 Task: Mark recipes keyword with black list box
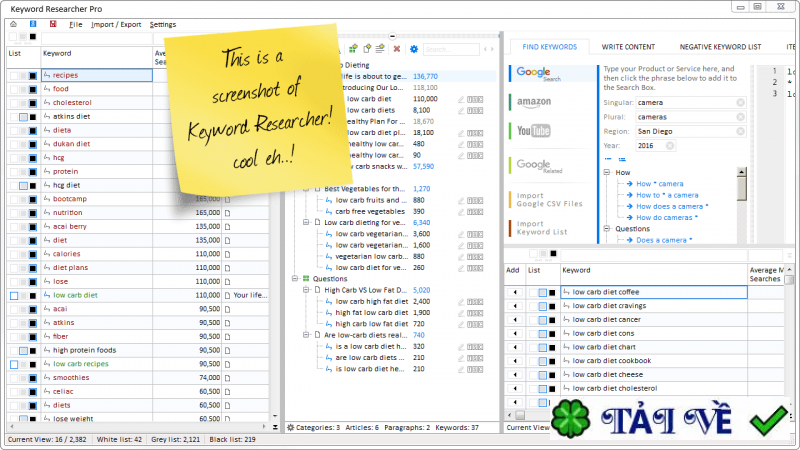click(33, 75)
